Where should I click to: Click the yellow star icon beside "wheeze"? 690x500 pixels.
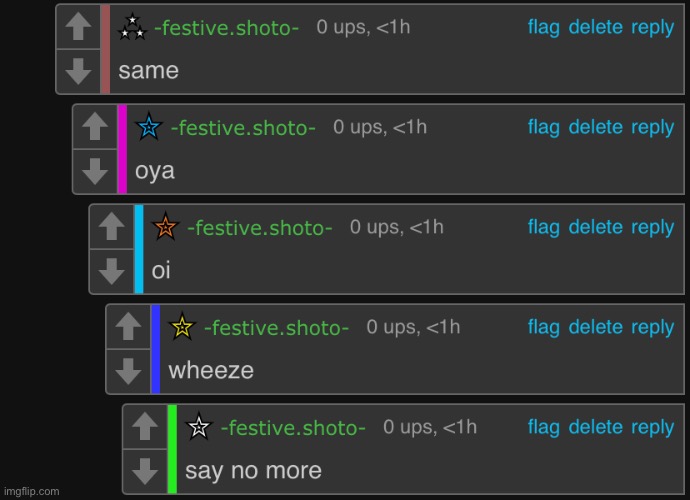tap(182, 327)
